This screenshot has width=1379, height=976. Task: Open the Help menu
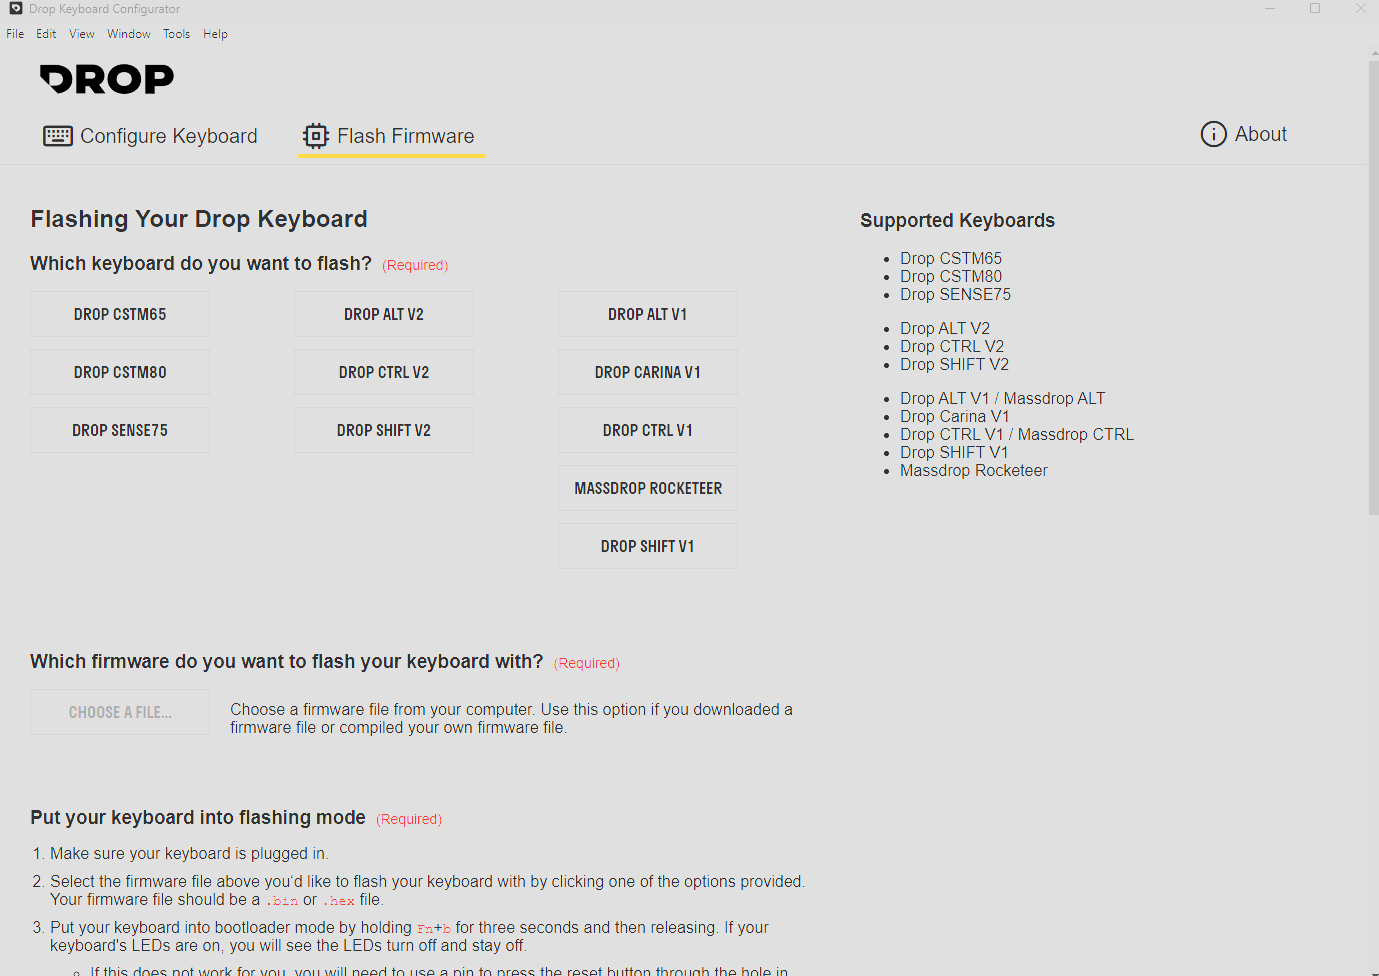coord(215,34)
